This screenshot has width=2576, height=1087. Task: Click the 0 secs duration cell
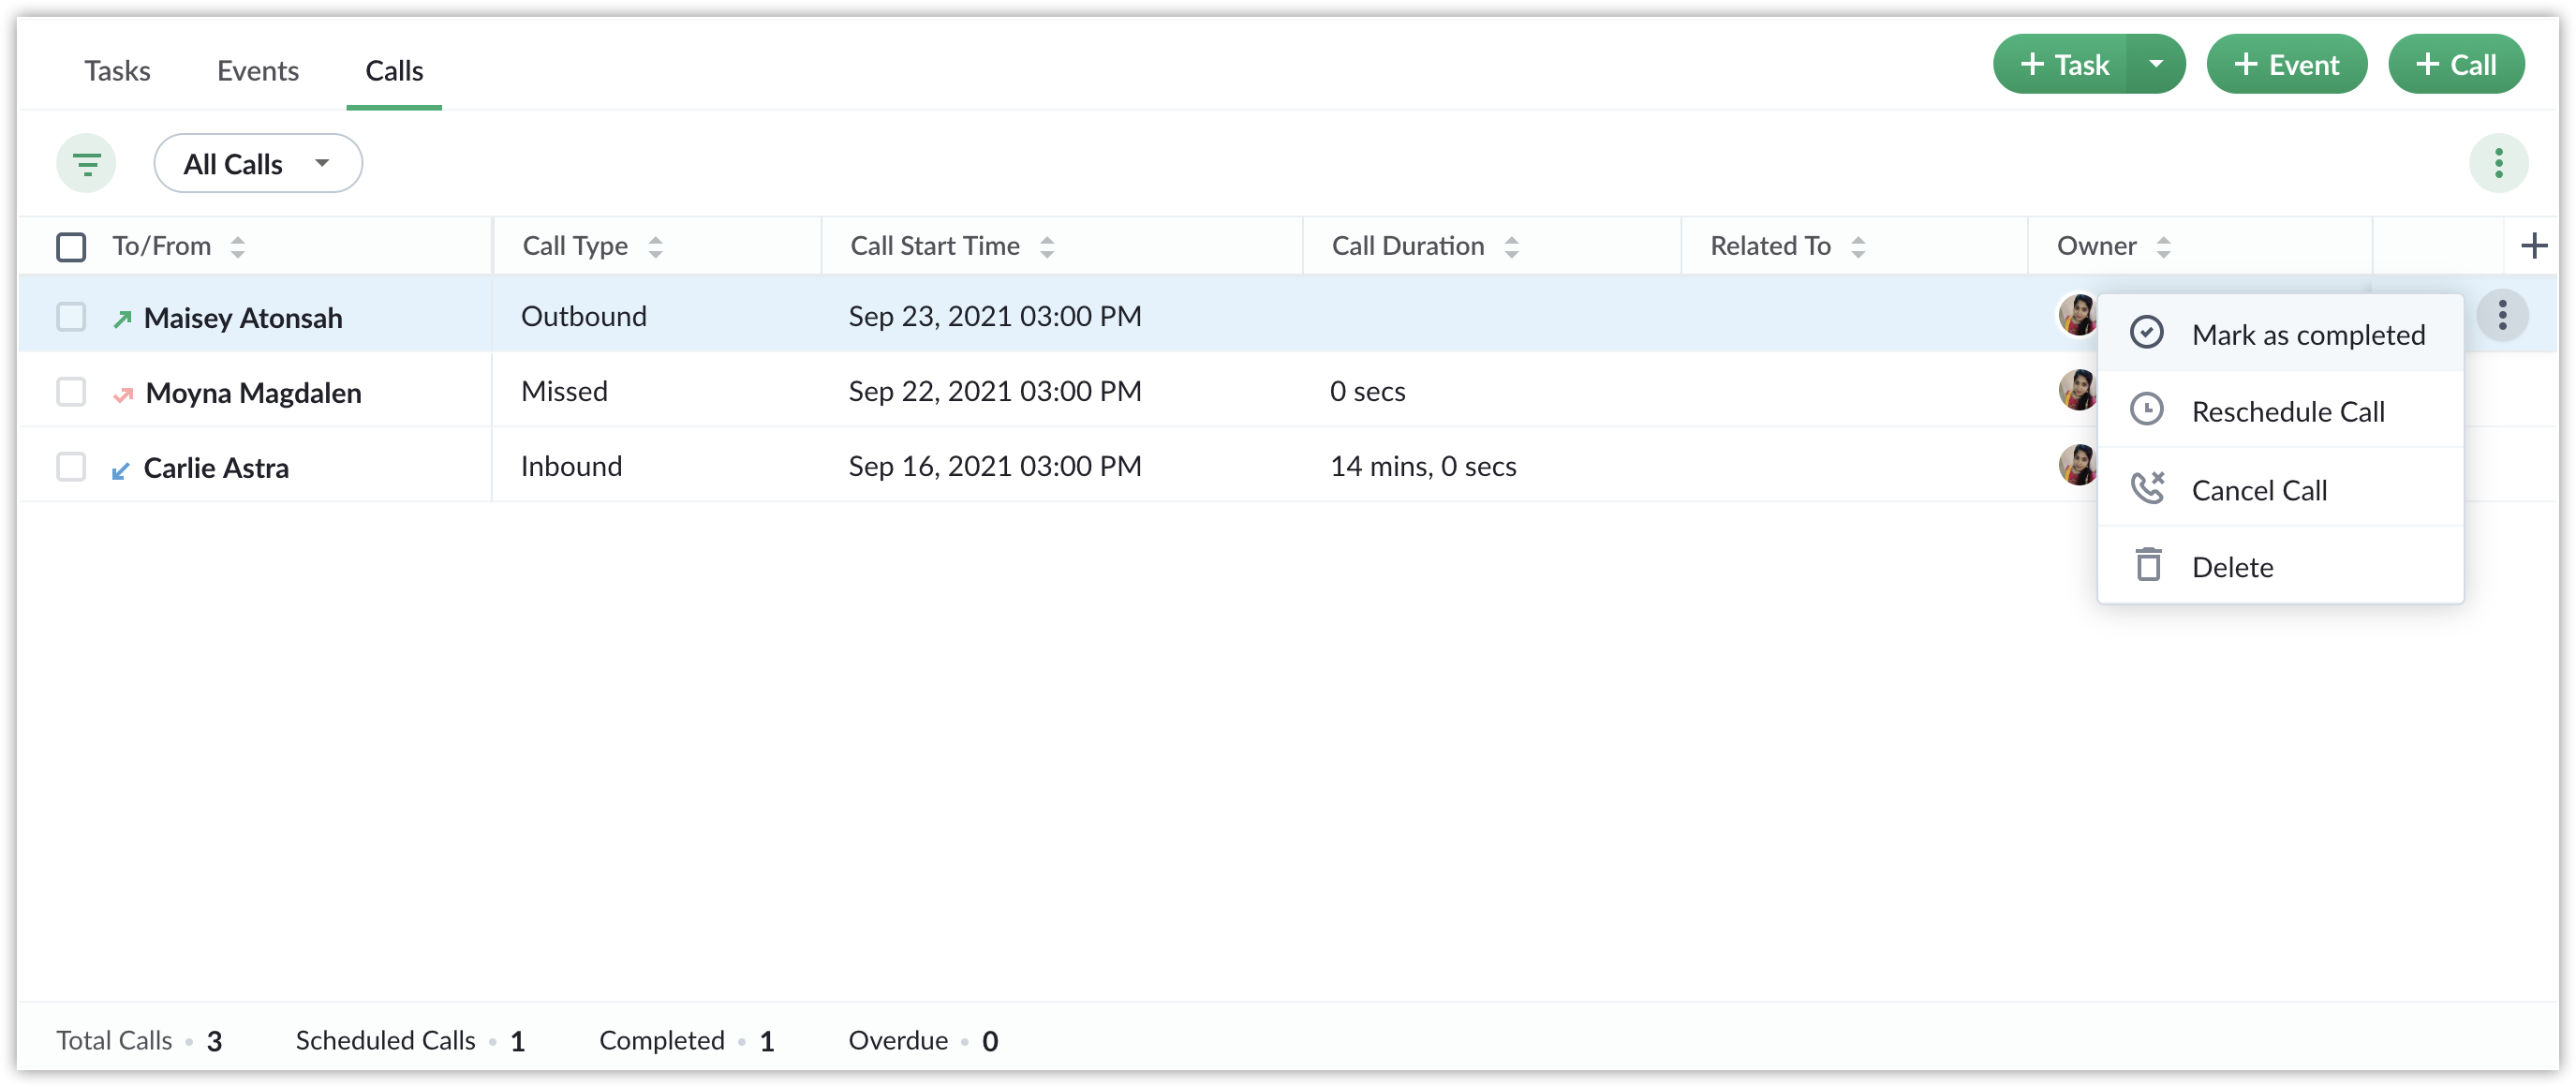point(1367,391)
